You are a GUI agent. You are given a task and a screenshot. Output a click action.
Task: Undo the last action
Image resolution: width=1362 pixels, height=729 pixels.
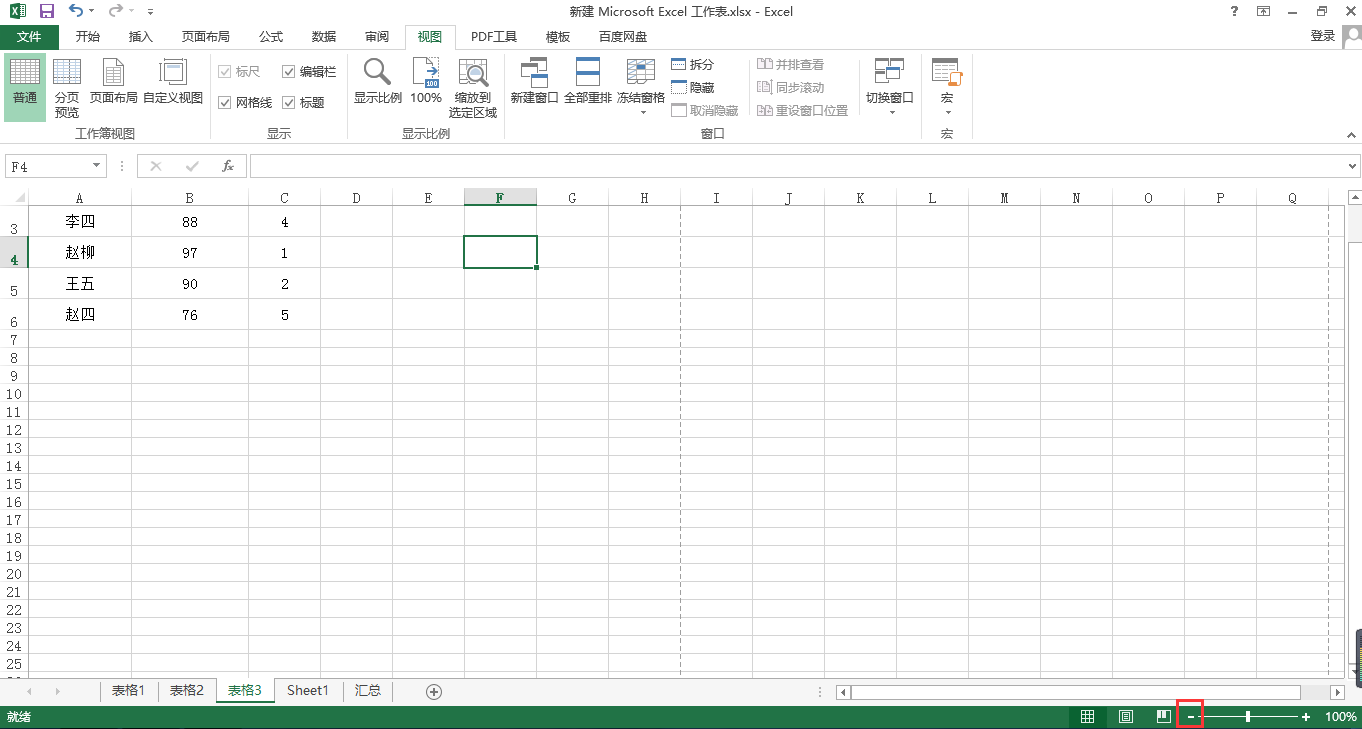[76, 12]
